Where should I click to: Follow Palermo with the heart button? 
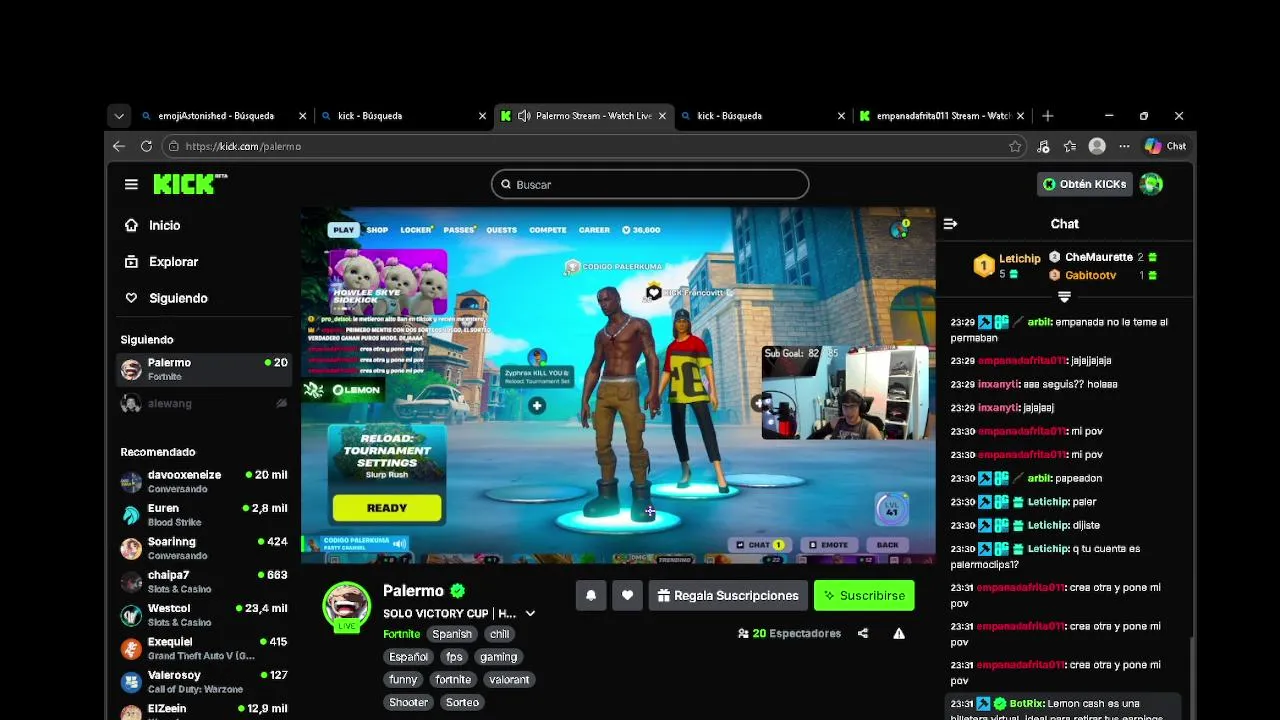(x=627, y=595)
